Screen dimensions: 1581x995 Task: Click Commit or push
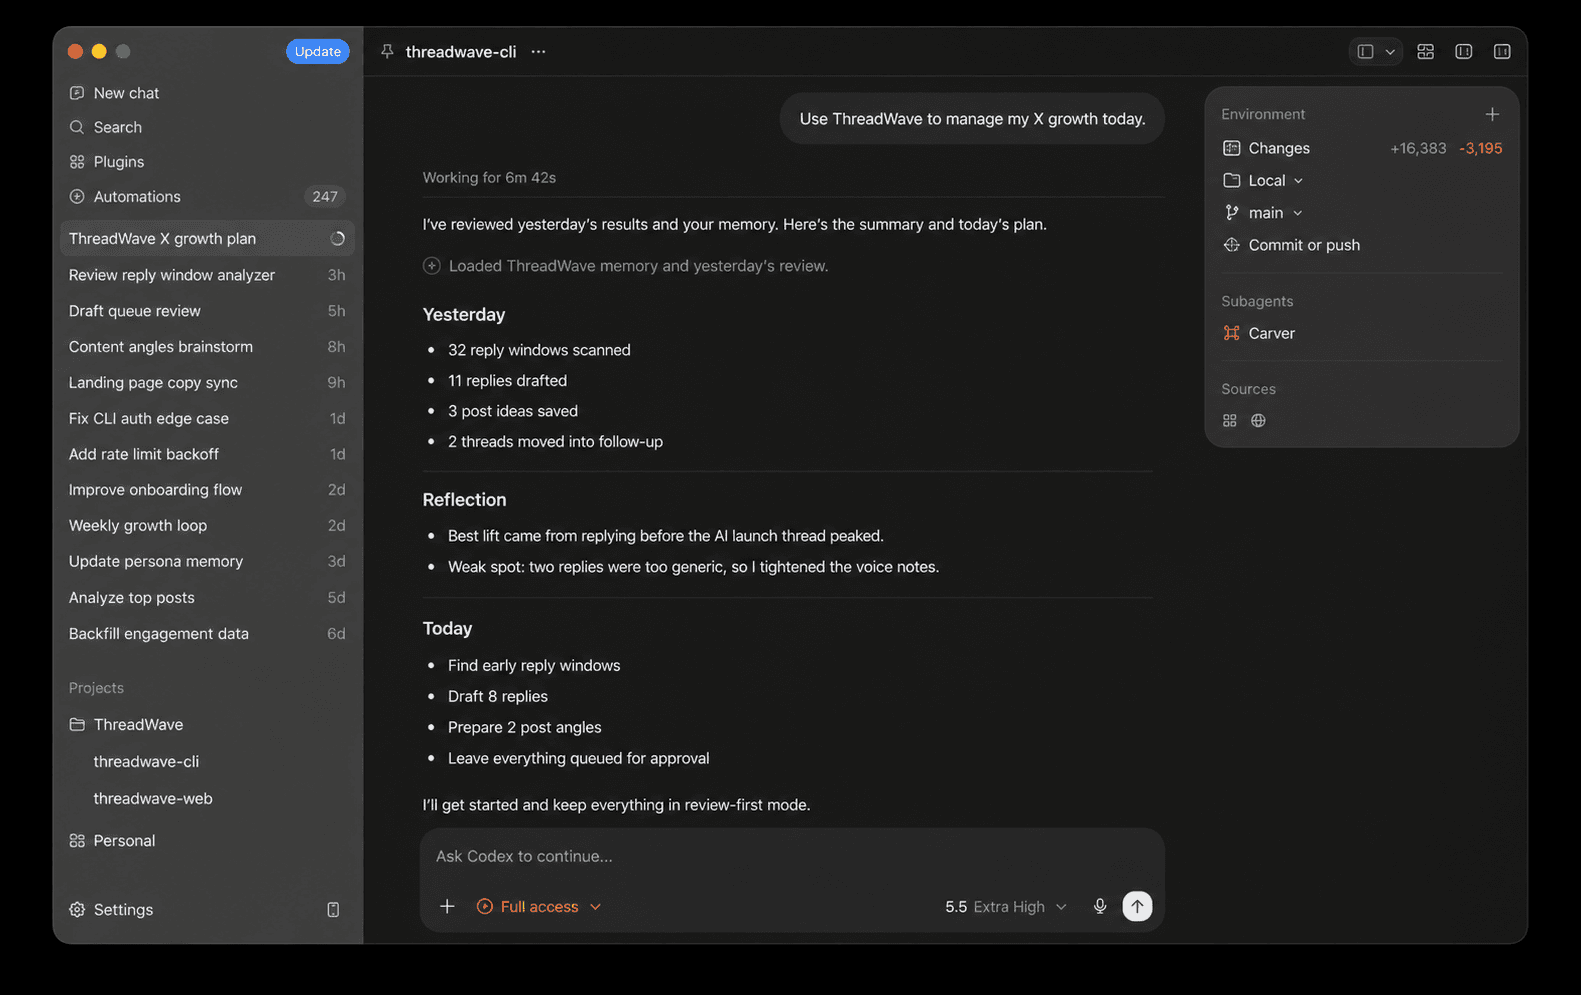(1304, 245)
